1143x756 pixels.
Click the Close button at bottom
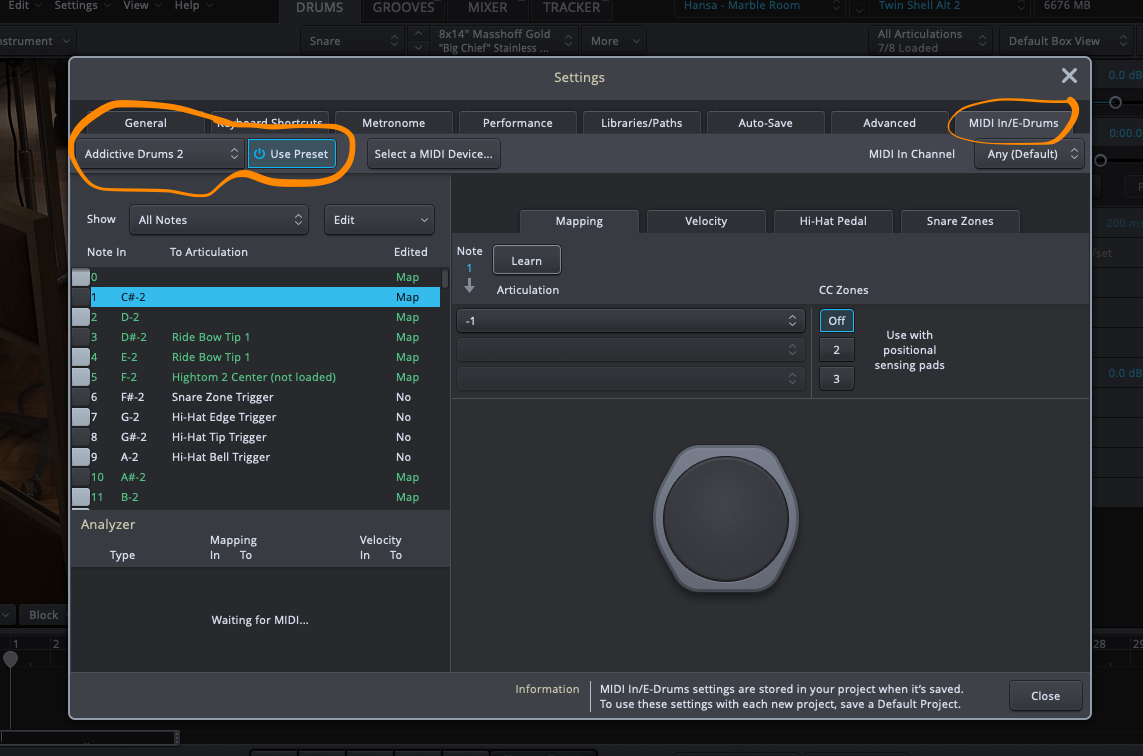click(1045, 696)
